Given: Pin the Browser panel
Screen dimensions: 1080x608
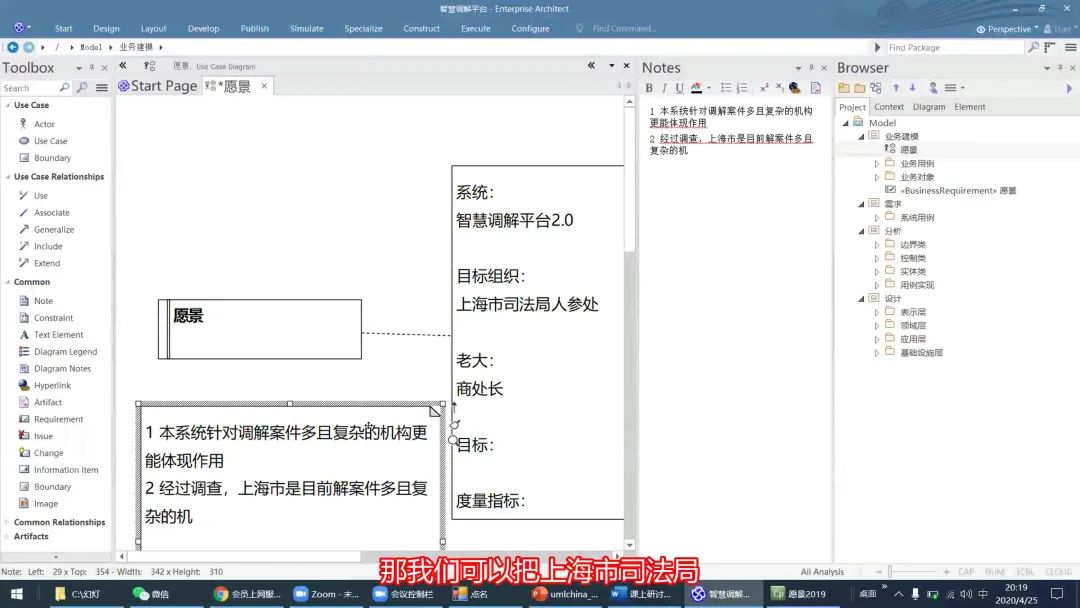Looking at the screenshot, I should 1059,67.
